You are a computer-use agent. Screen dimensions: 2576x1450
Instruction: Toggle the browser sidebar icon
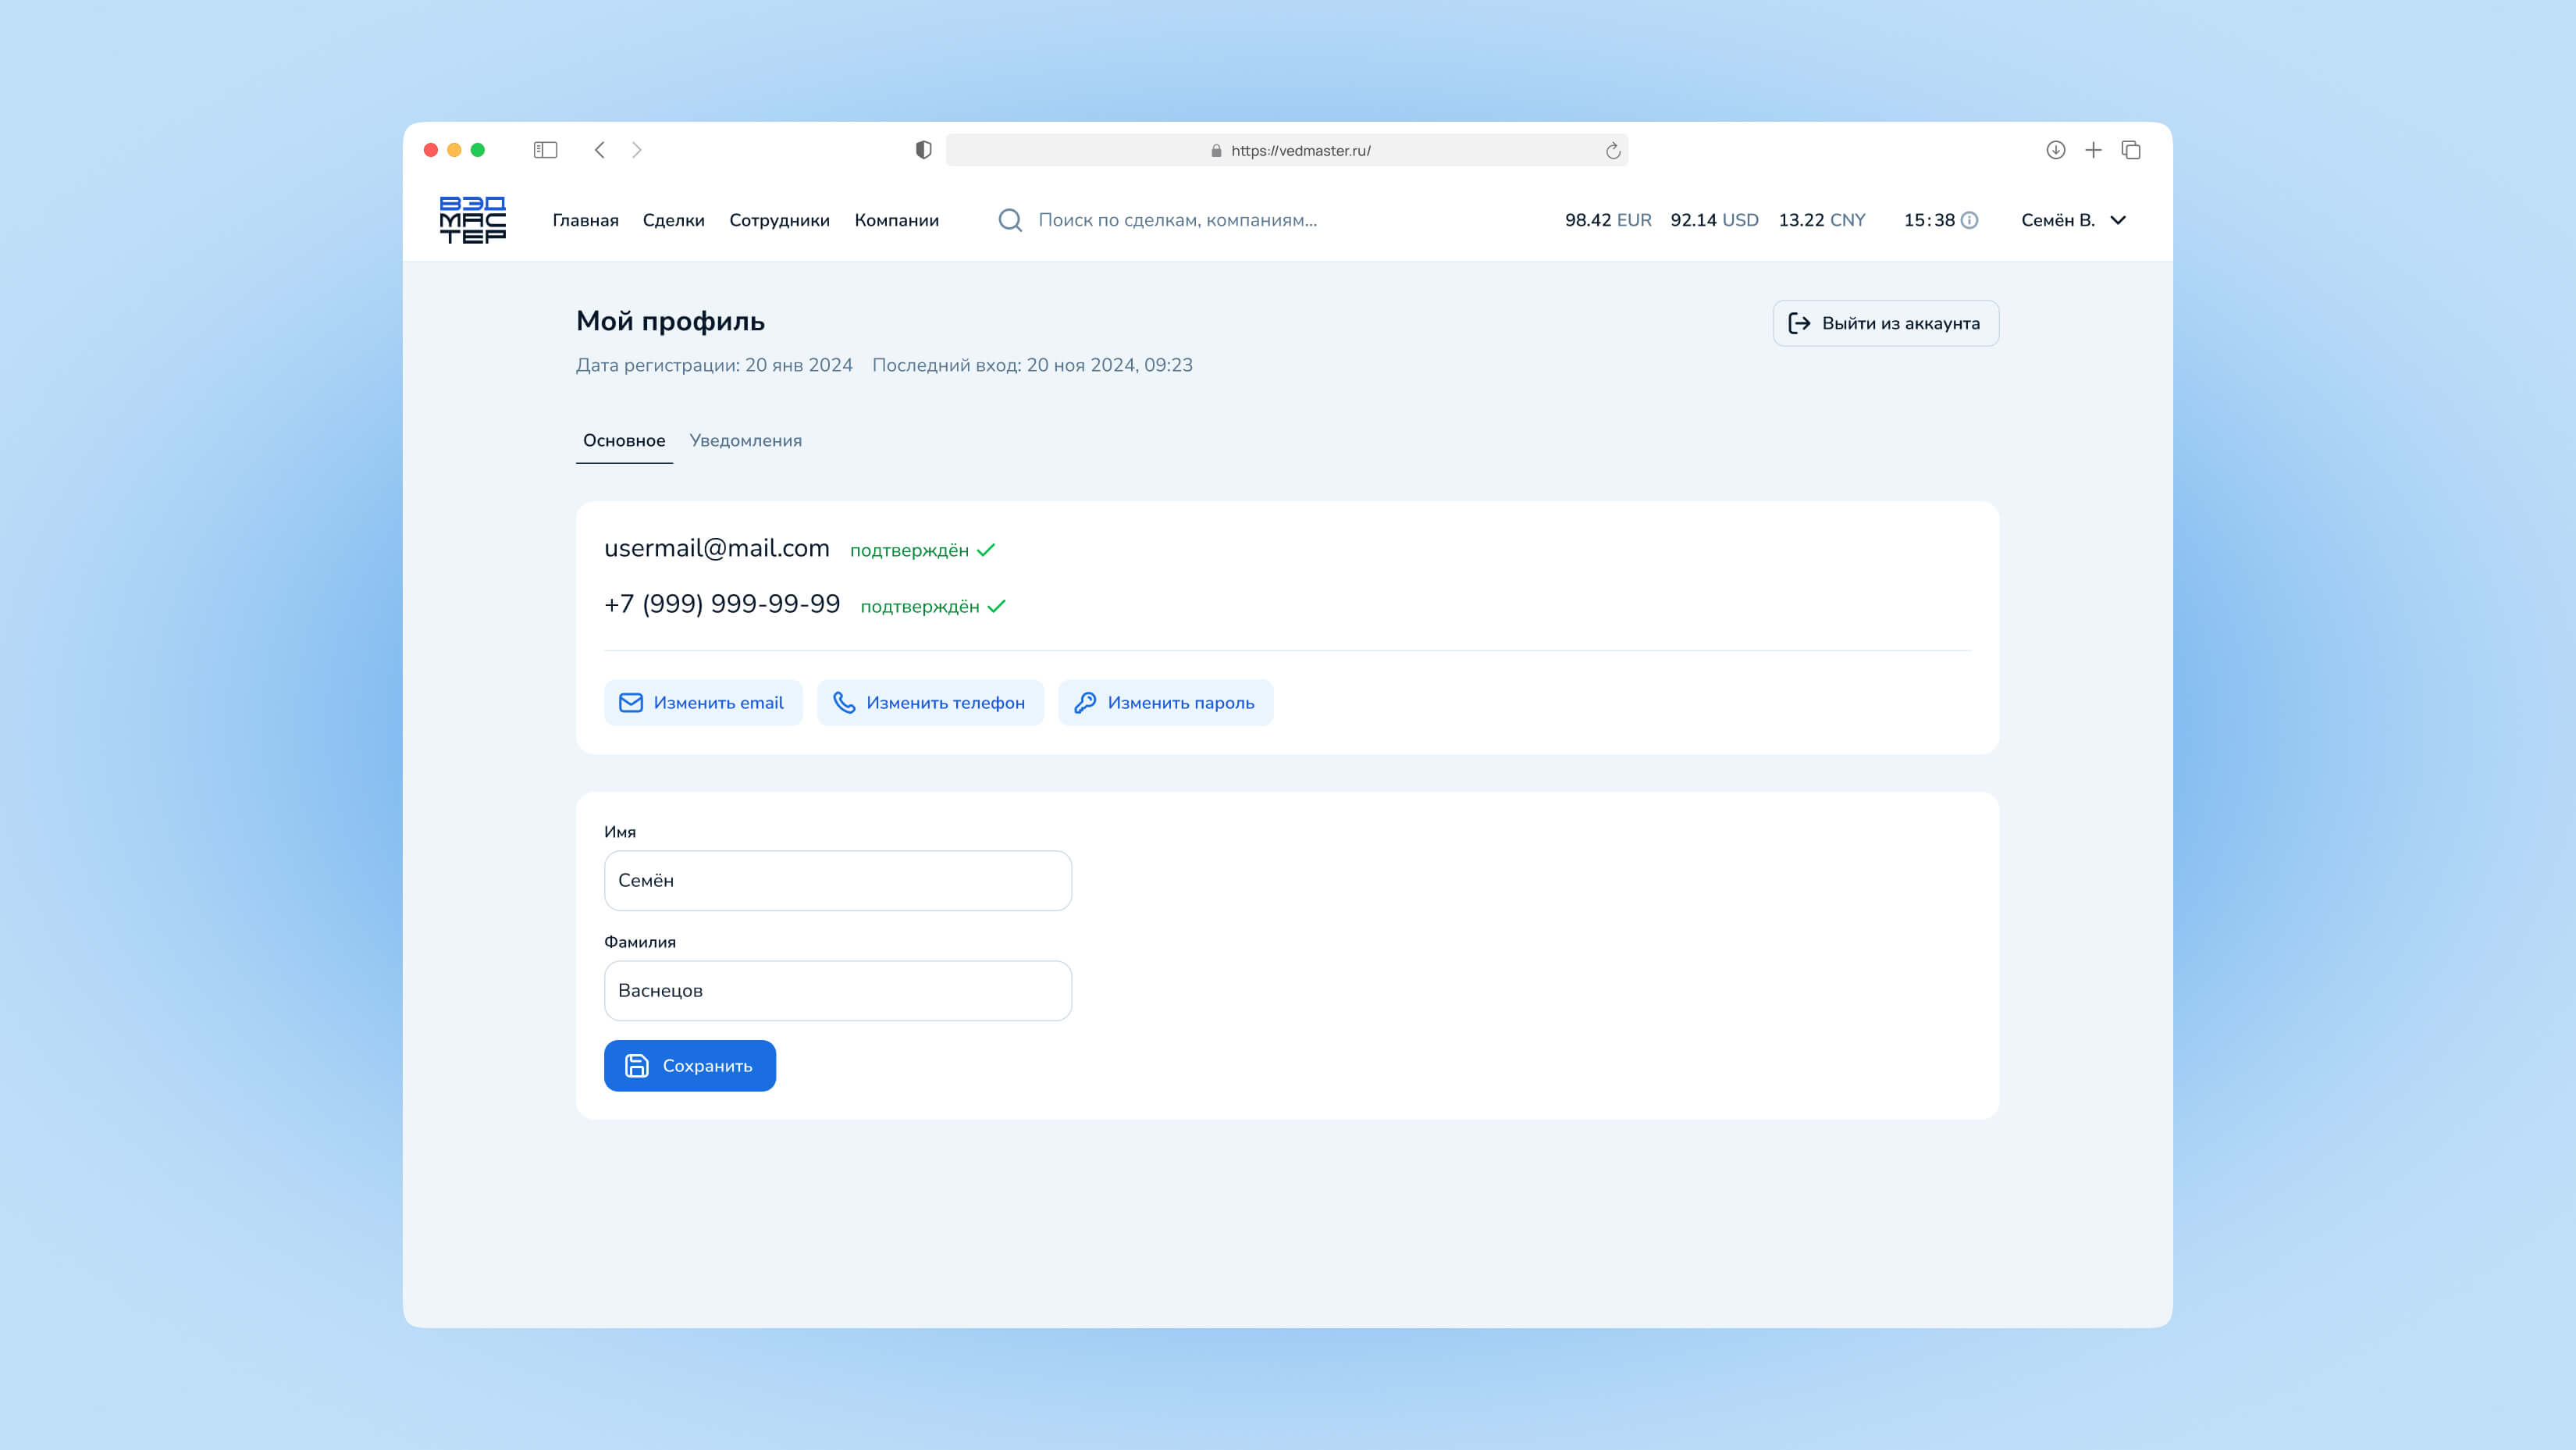[545, 150]
